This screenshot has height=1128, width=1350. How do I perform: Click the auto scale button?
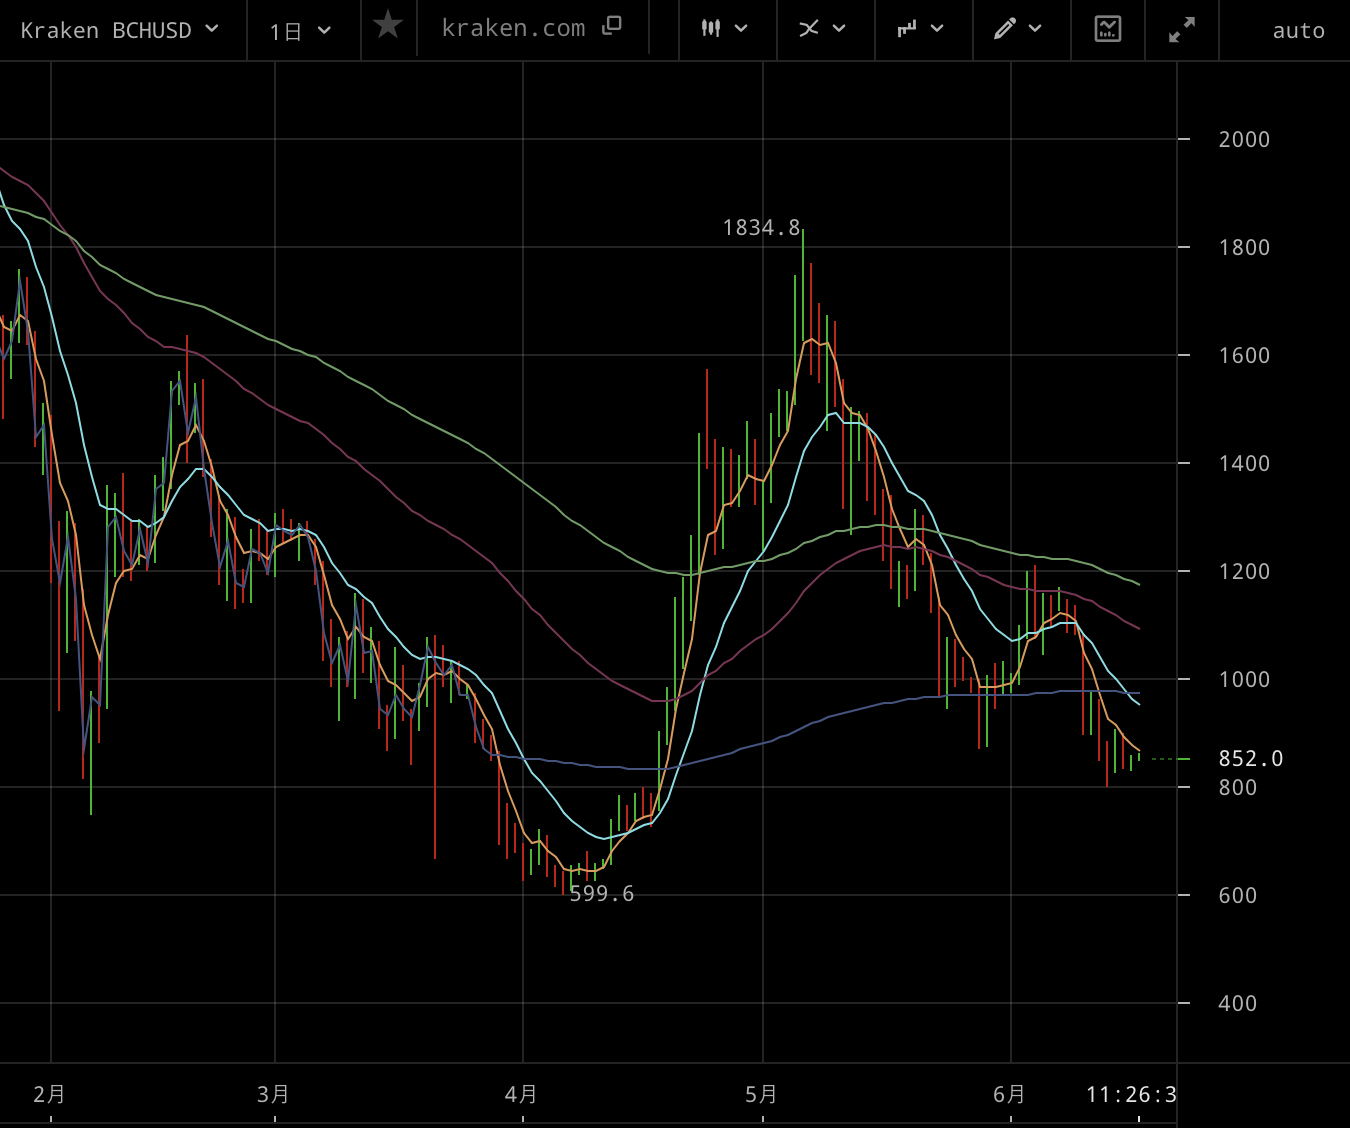(1298, 31)
